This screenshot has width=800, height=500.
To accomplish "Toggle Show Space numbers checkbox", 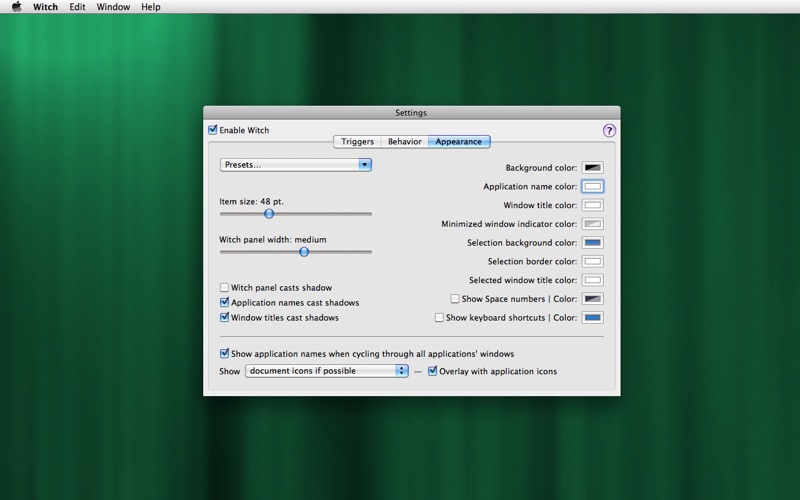I will pyautogui.click(x=455, y=299).
